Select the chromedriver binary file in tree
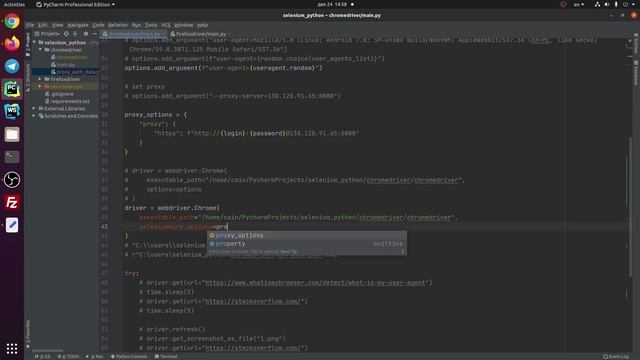640x360 pixels. tap(72, 57)
